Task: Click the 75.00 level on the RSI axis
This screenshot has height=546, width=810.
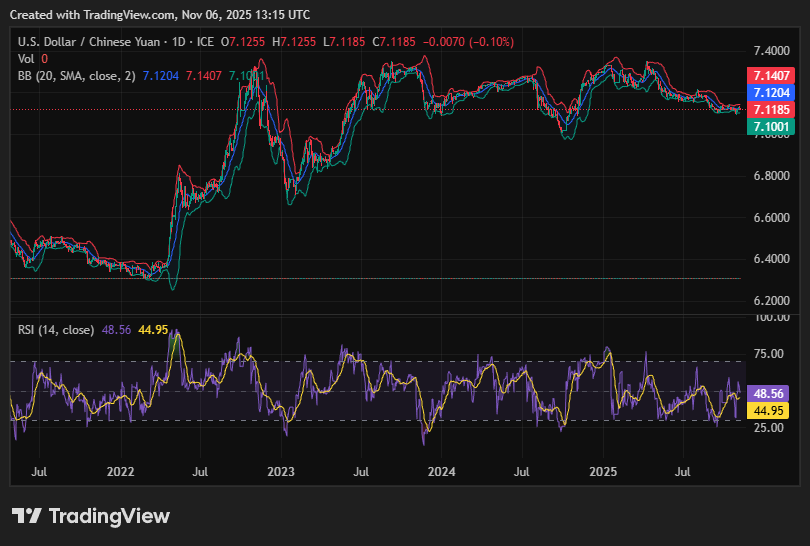Action: (x=768, y=353)
